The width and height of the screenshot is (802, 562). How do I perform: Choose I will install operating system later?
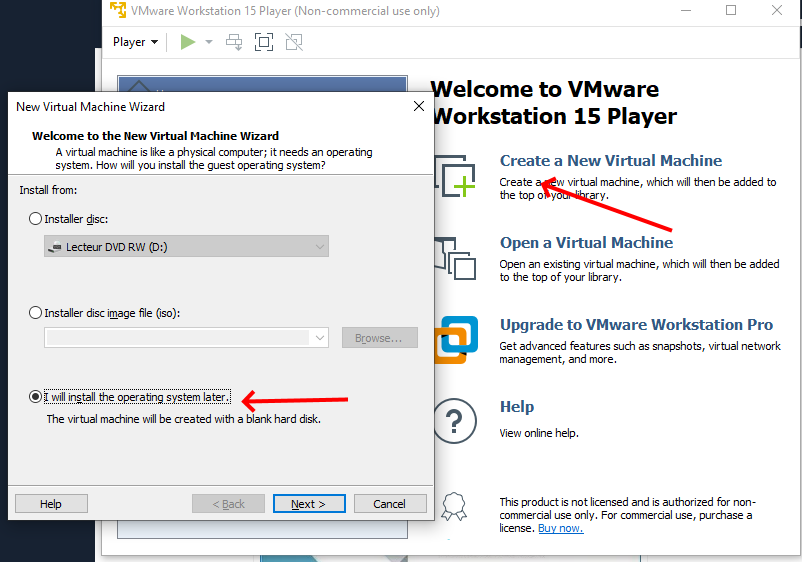pos(37,397)
